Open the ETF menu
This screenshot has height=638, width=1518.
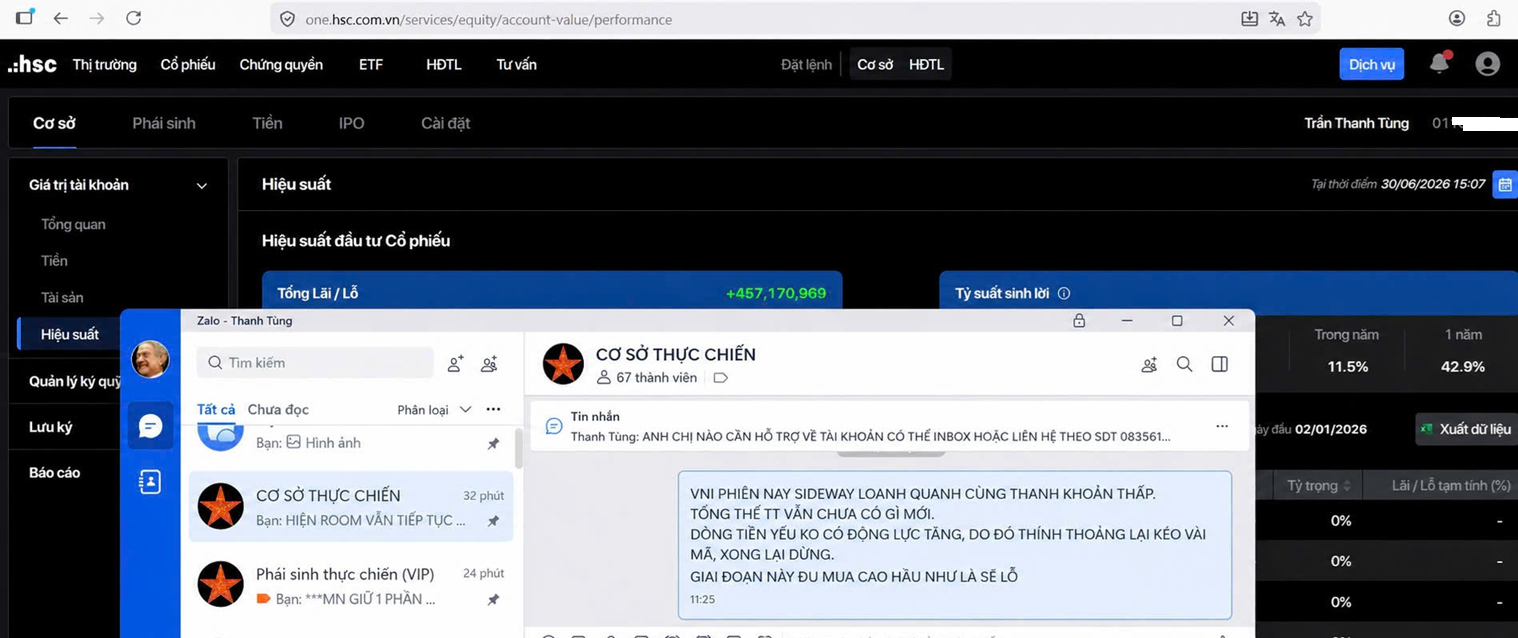[x=371, y=65]
